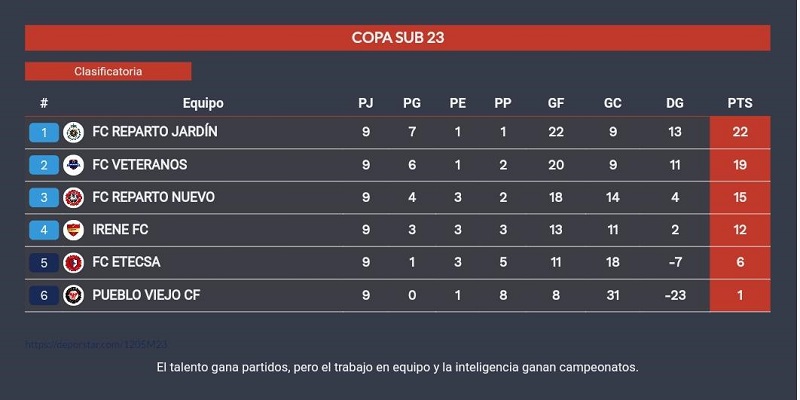Image resolution: width=800 pixels, height=400 pixels.
Task: Click the COPA SUB 23 header banner
Action: [397, 38]
